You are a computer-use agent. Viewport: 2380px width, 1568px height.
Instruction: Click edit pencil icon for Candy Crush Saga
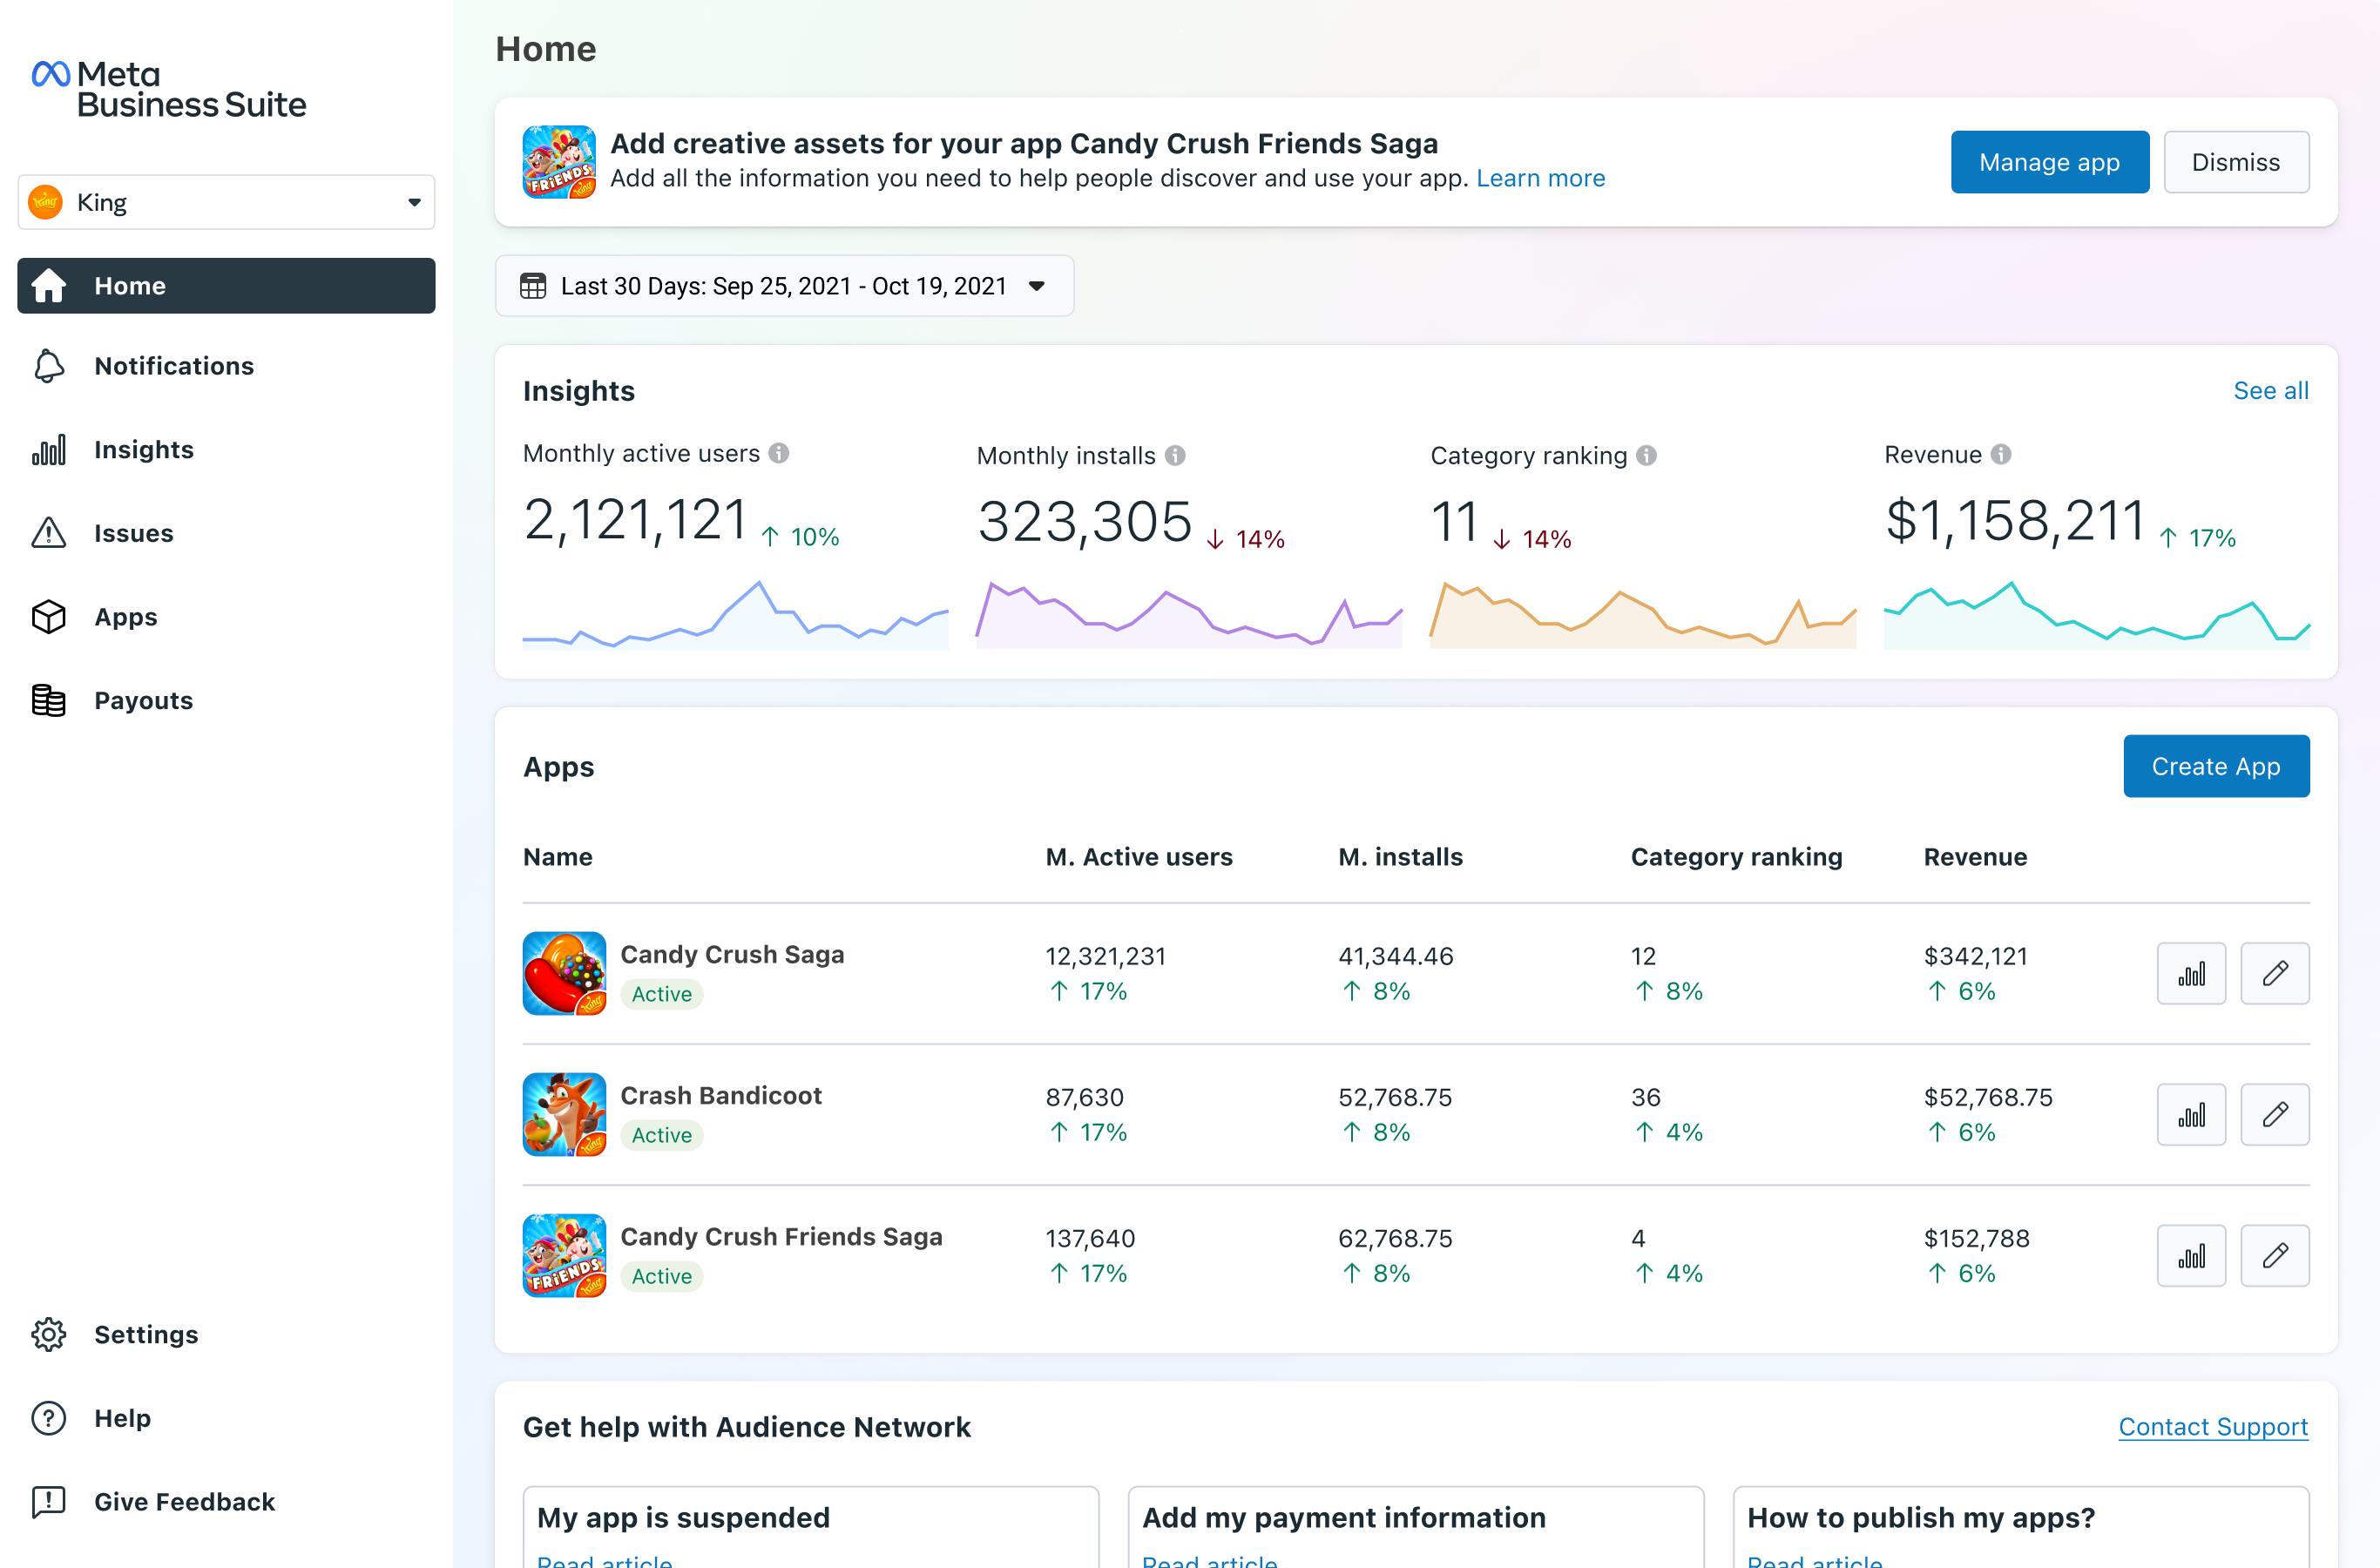point(2275,973)
